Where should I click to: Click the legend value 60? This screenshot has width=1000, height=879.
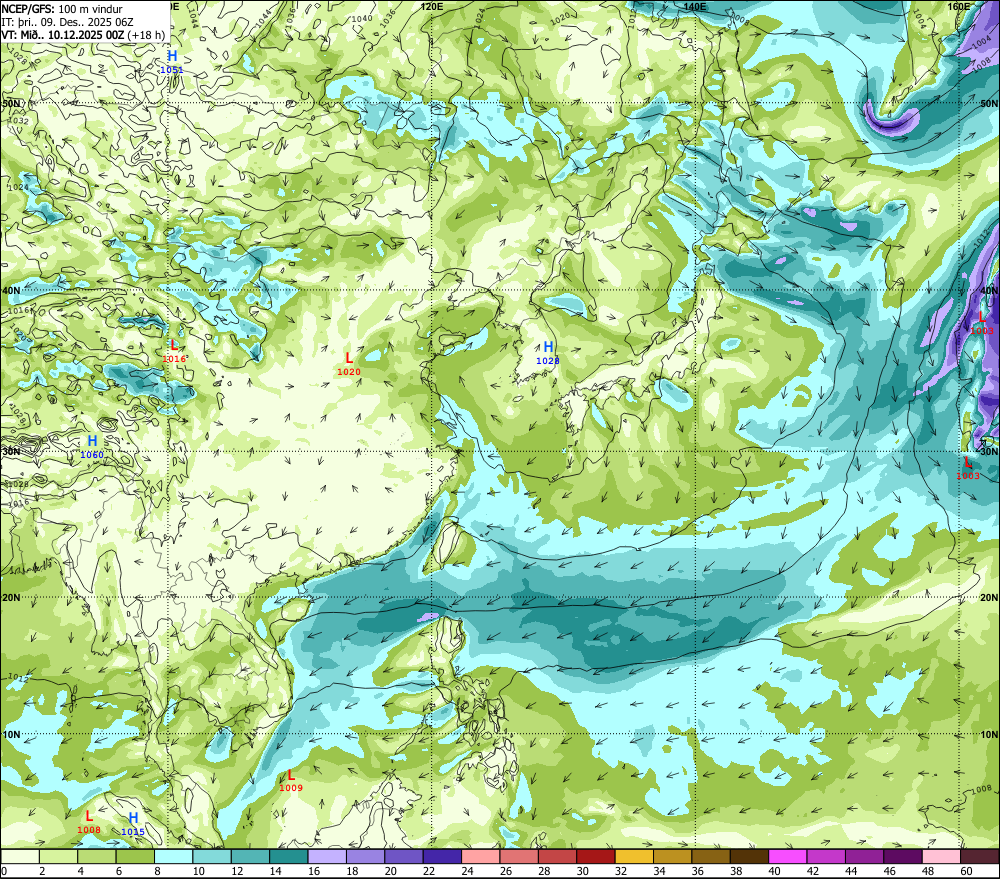966,871
